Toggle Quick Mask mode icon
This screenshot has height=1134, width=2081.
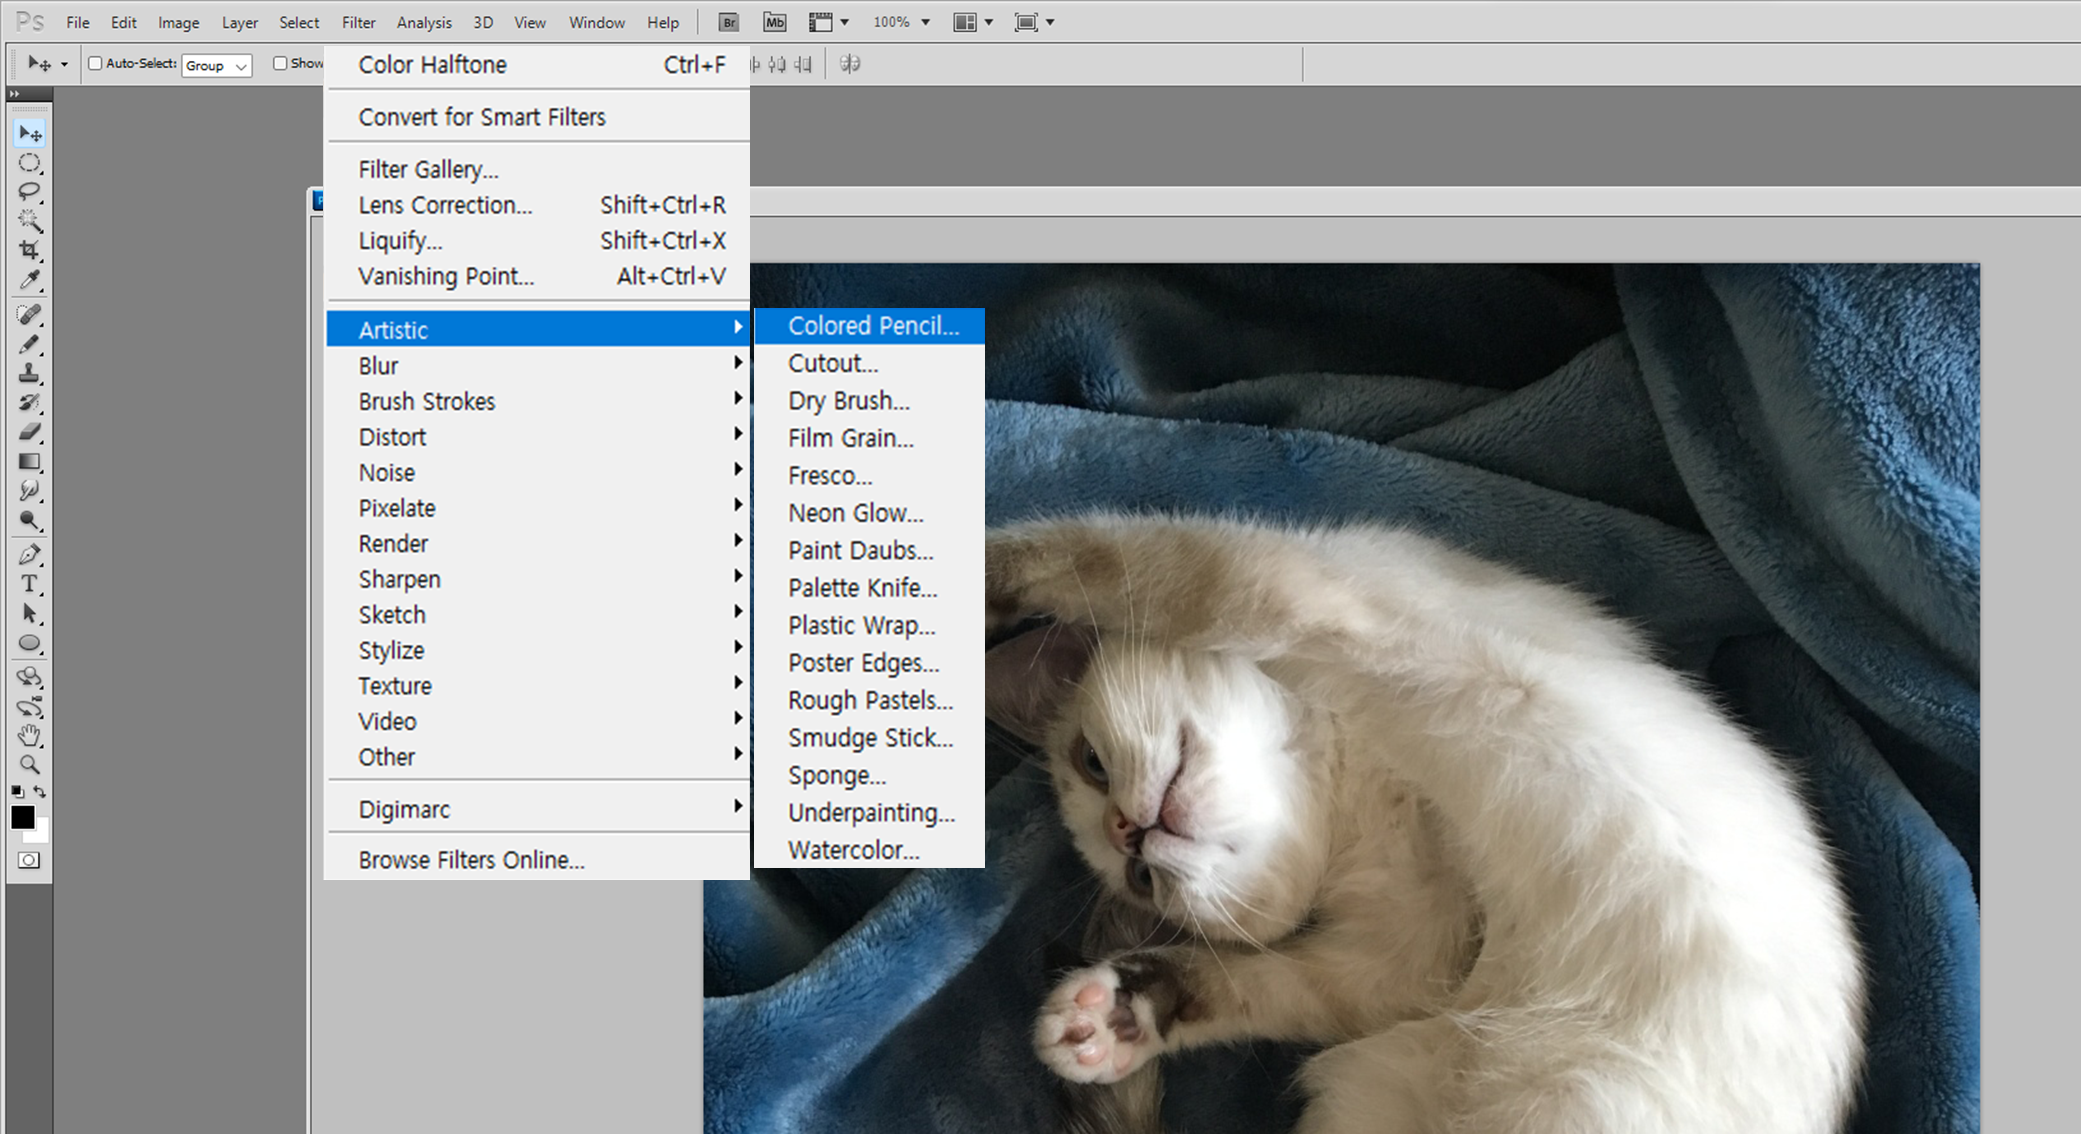point(29,860)
